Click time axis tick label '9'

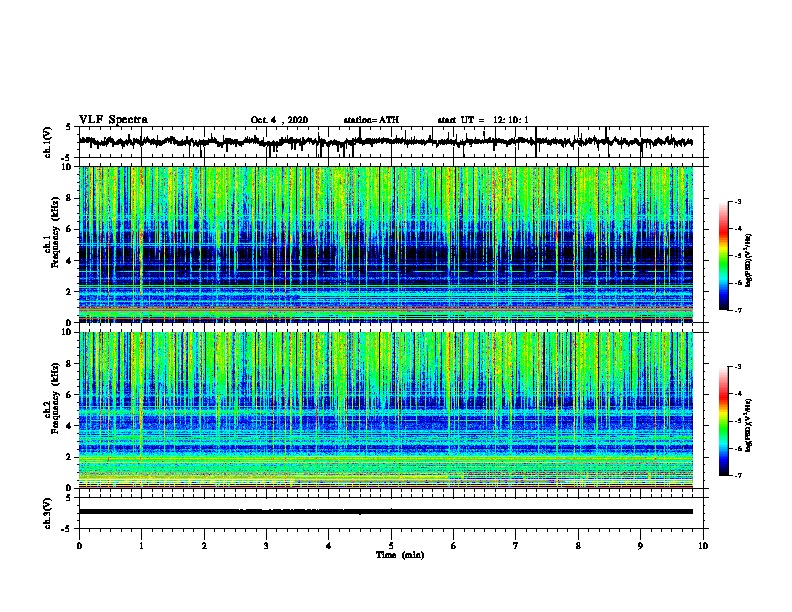coord(640,545)
